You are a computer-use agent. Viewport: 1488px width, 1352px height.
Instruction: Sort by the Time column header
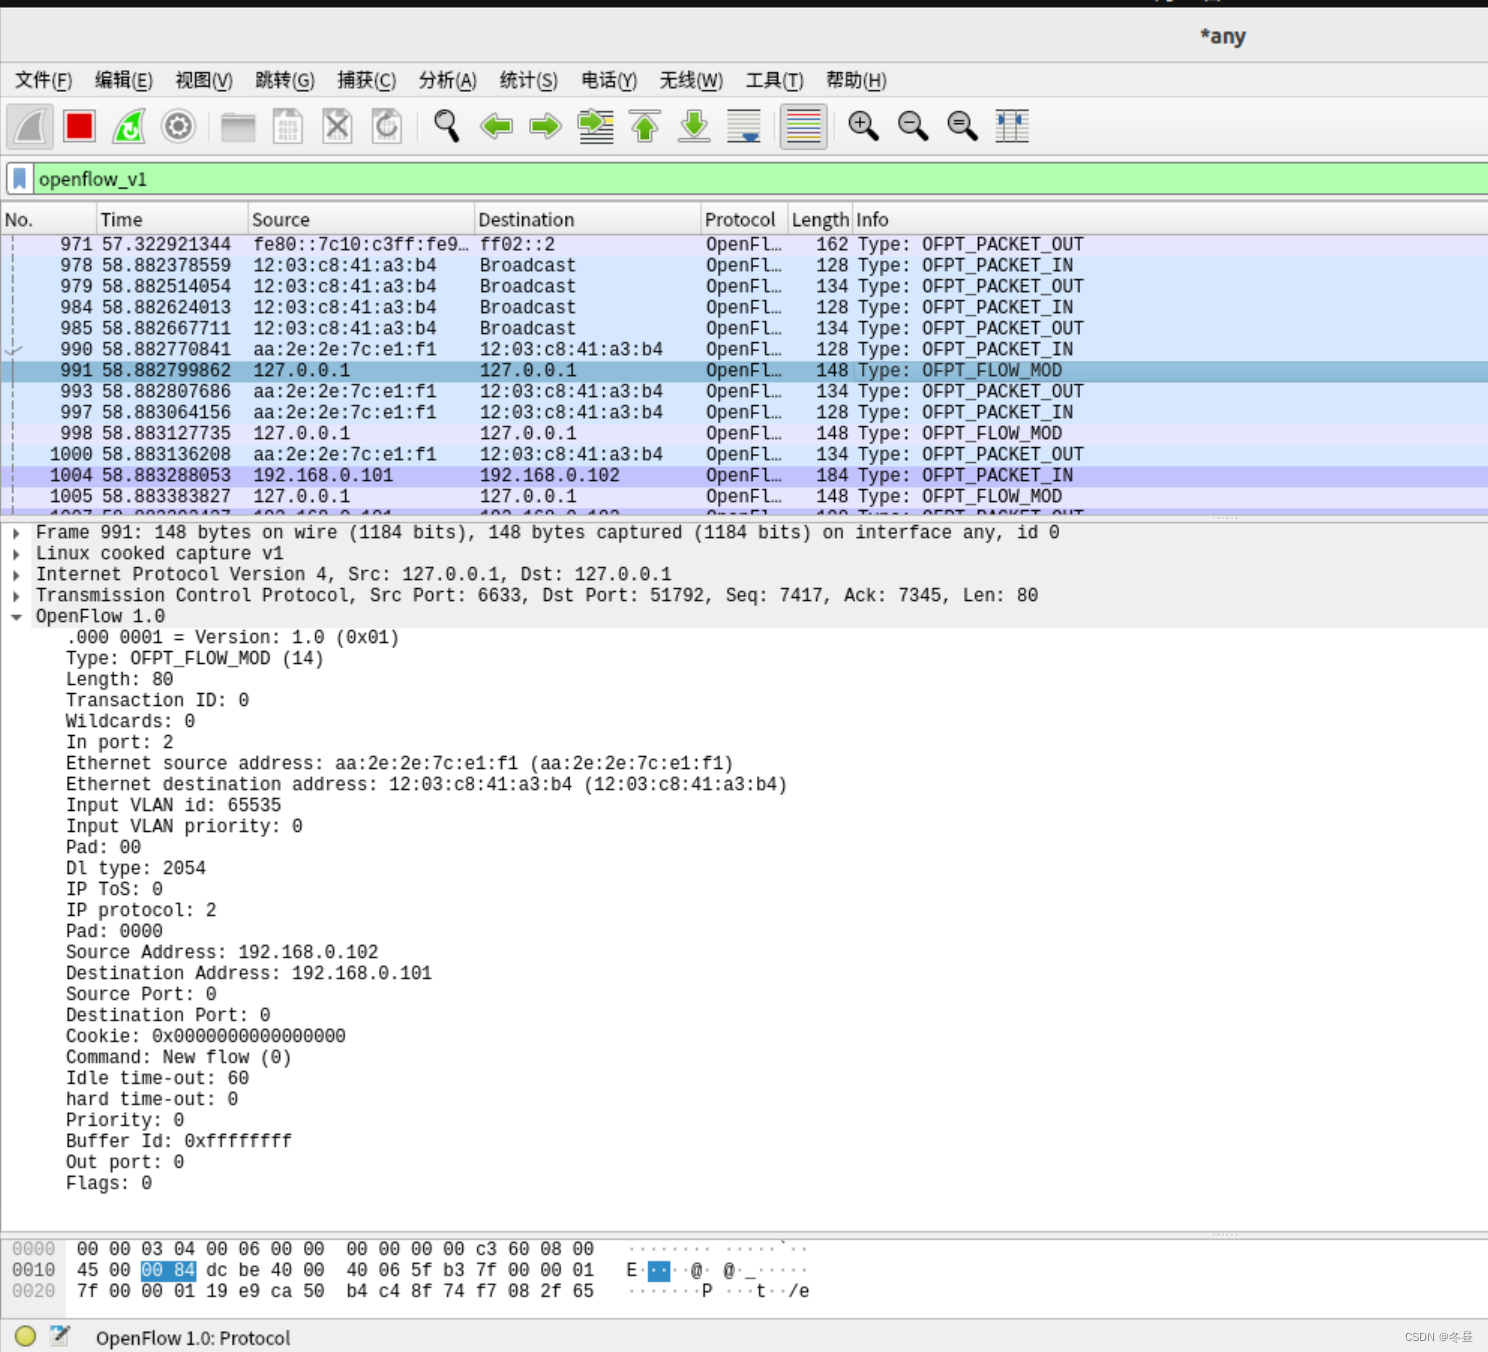pyautogui.click(x=172, y=219)
